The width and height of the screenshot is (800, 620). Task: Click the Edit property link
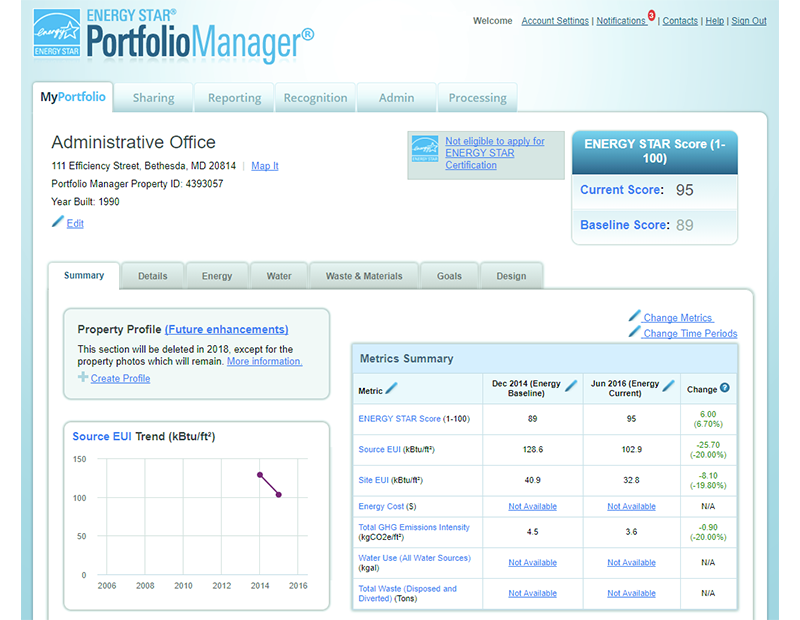75,224
